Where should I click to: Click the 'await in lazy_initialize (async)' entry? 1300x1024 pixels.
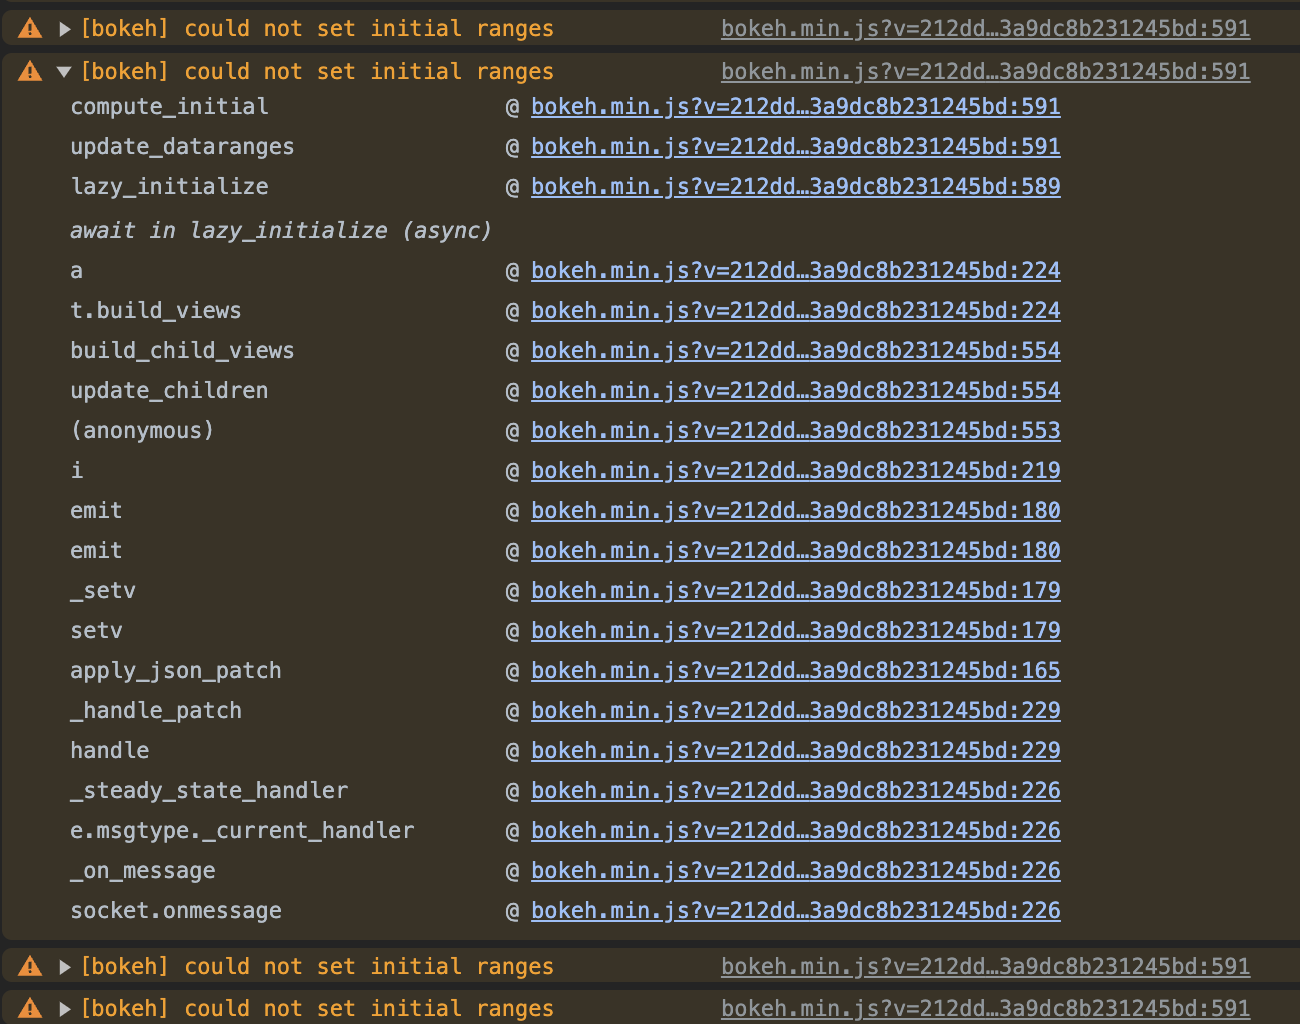[x=281, y=230]
